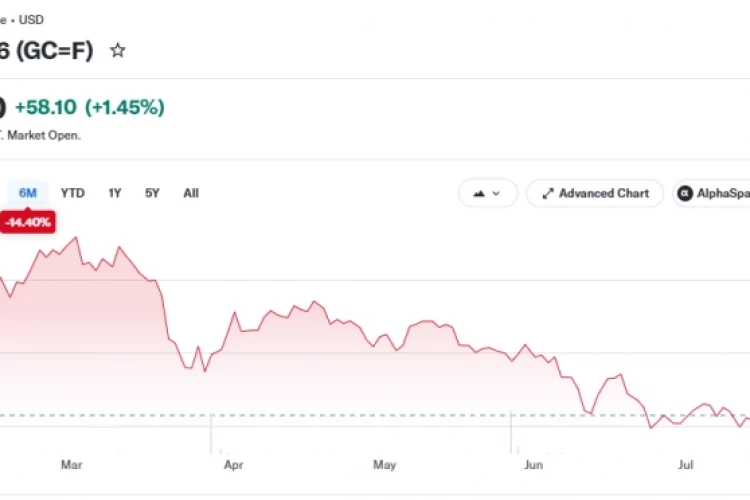Image resolution: width=750 pixels, height=500 pixels.
Task: Click the May label on the time axis
Action: tap(385, 465)
